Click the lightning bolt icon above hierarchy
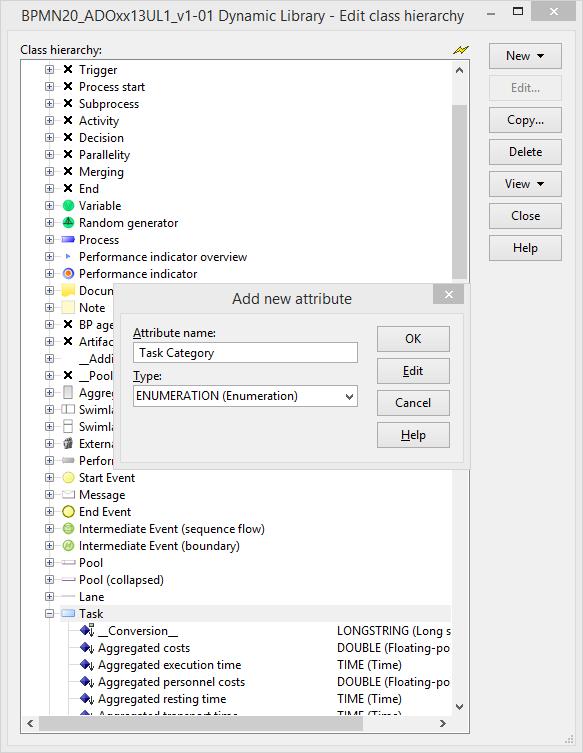Screen dimensions: 583x753 pos(461,49)
